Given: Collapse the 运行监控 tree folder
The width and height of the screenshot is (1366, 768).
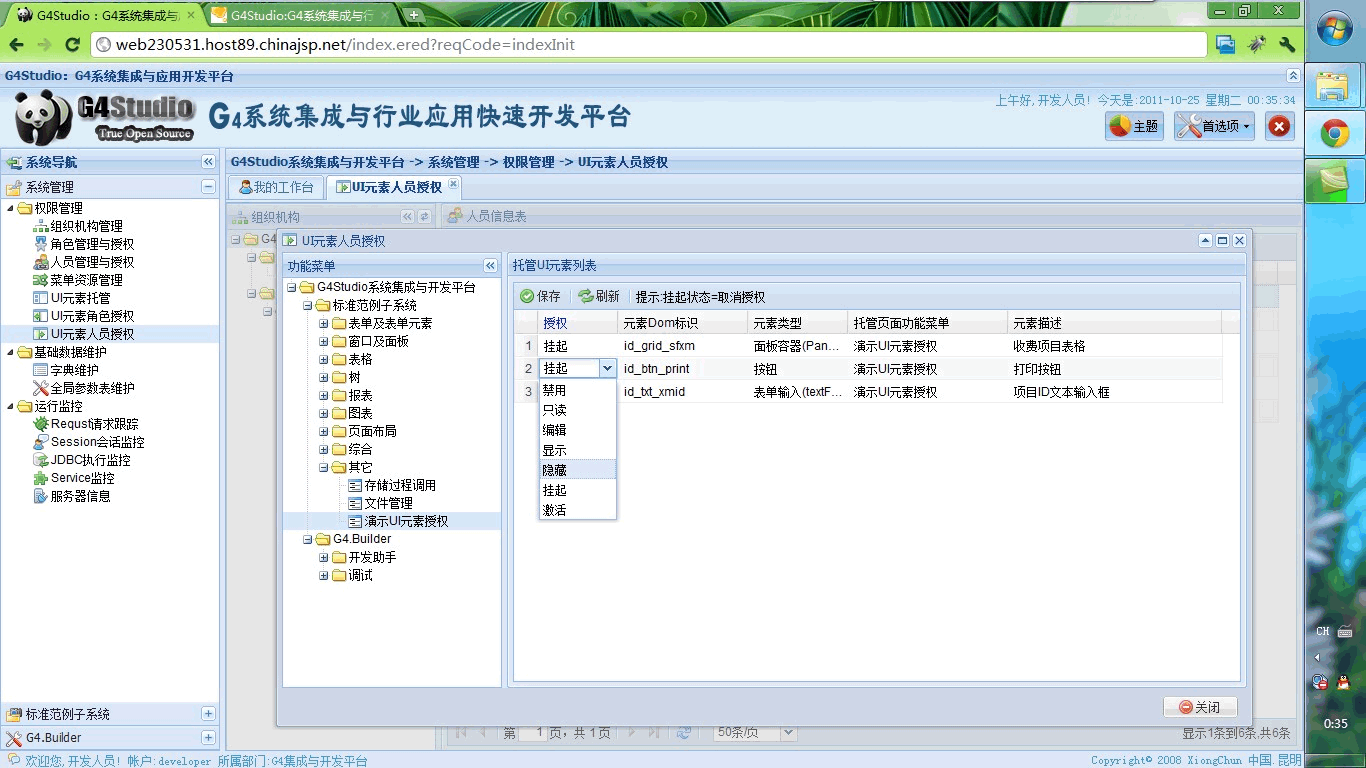Looking at the screenshot, I should pos(10,406).
